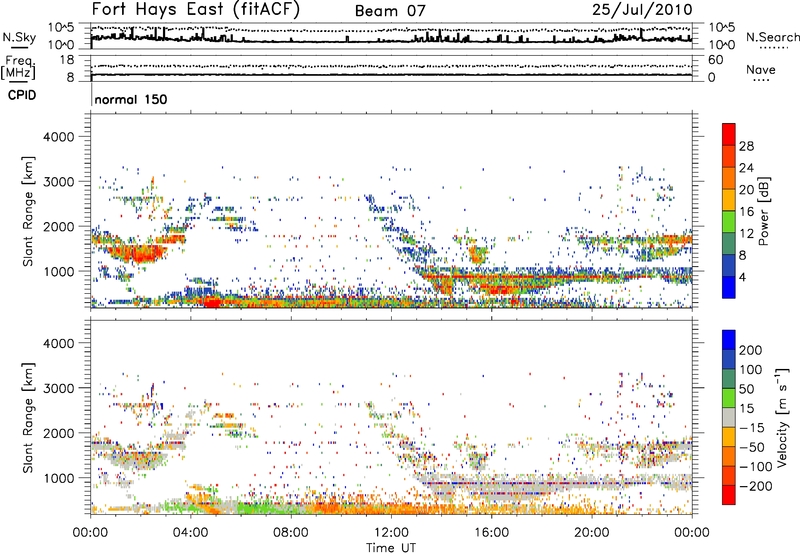Pick the light green 12–16 dB power colorbar segment

(x=729, y=222)
